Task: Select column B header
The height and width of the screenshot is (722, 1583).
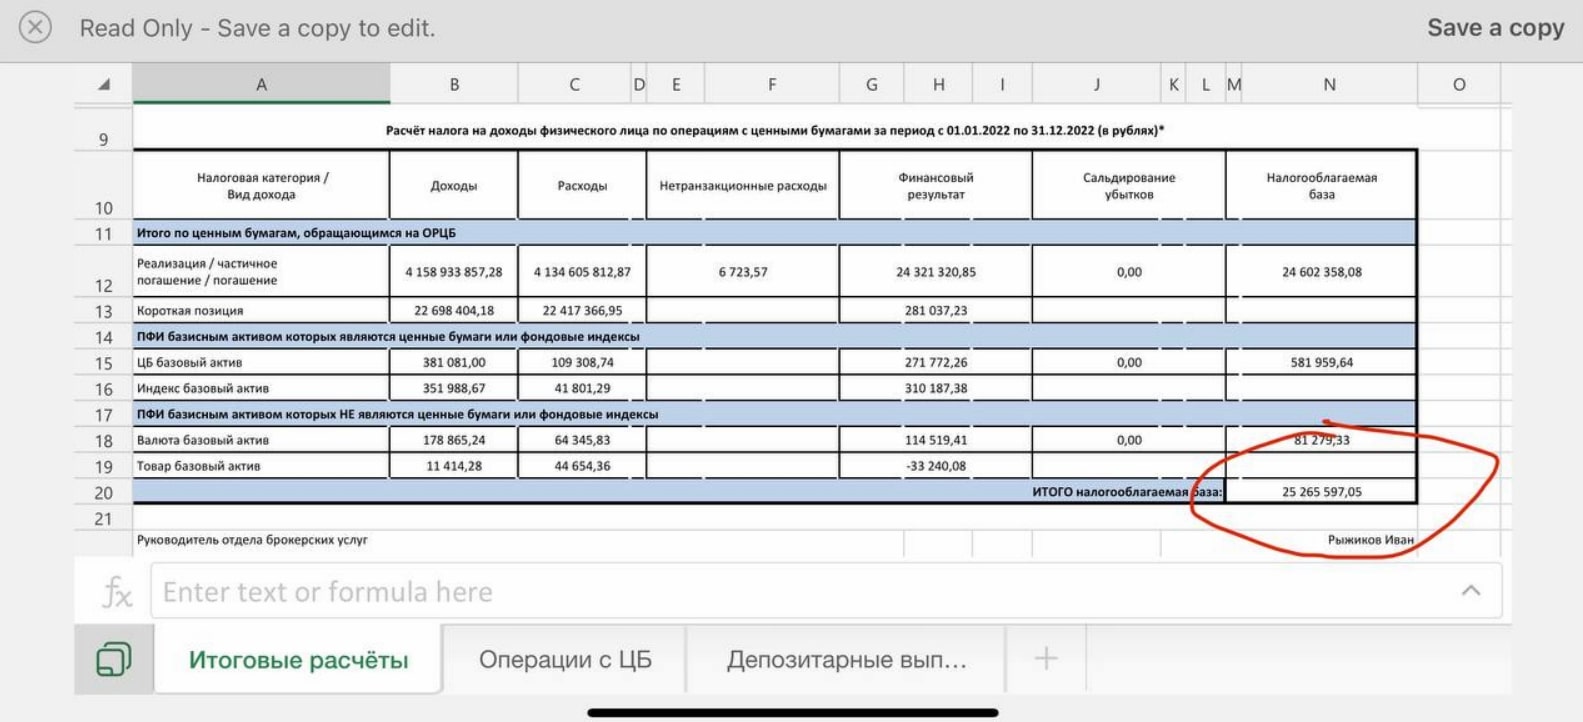Action: tap(454, 85)
